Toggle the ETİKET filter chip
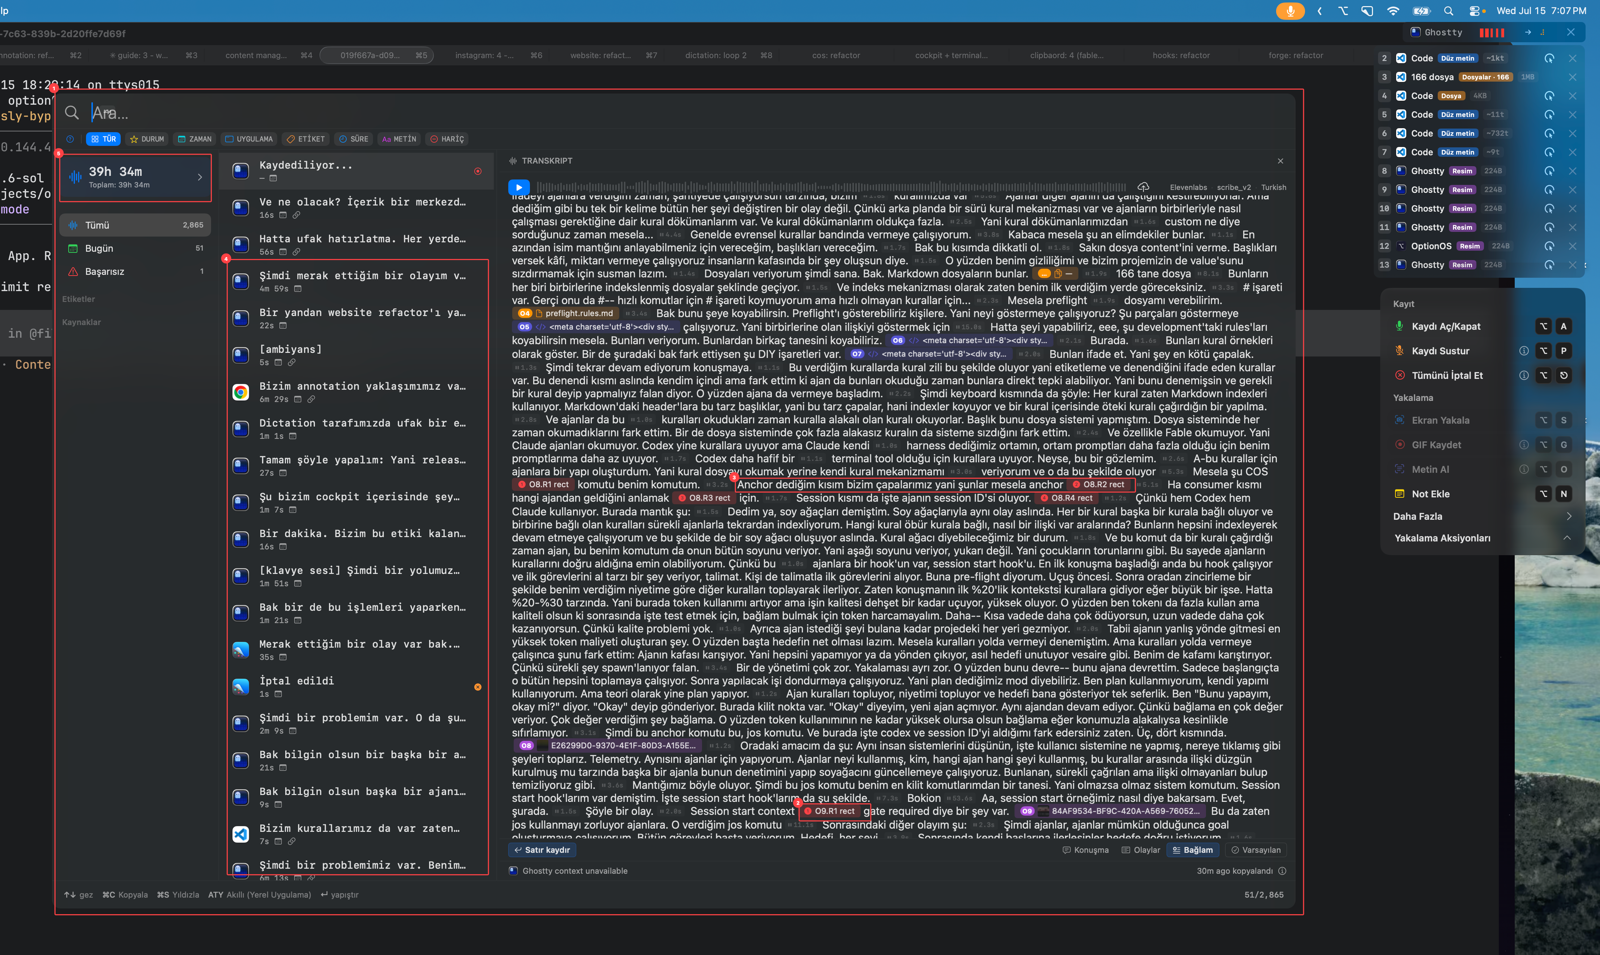The height and width of the screenshot is (955, 1600). (x=305, y=139)
